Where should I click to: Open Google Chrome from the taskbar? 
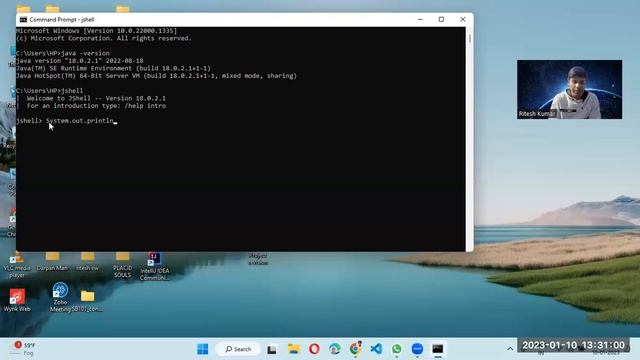(356, 349)
